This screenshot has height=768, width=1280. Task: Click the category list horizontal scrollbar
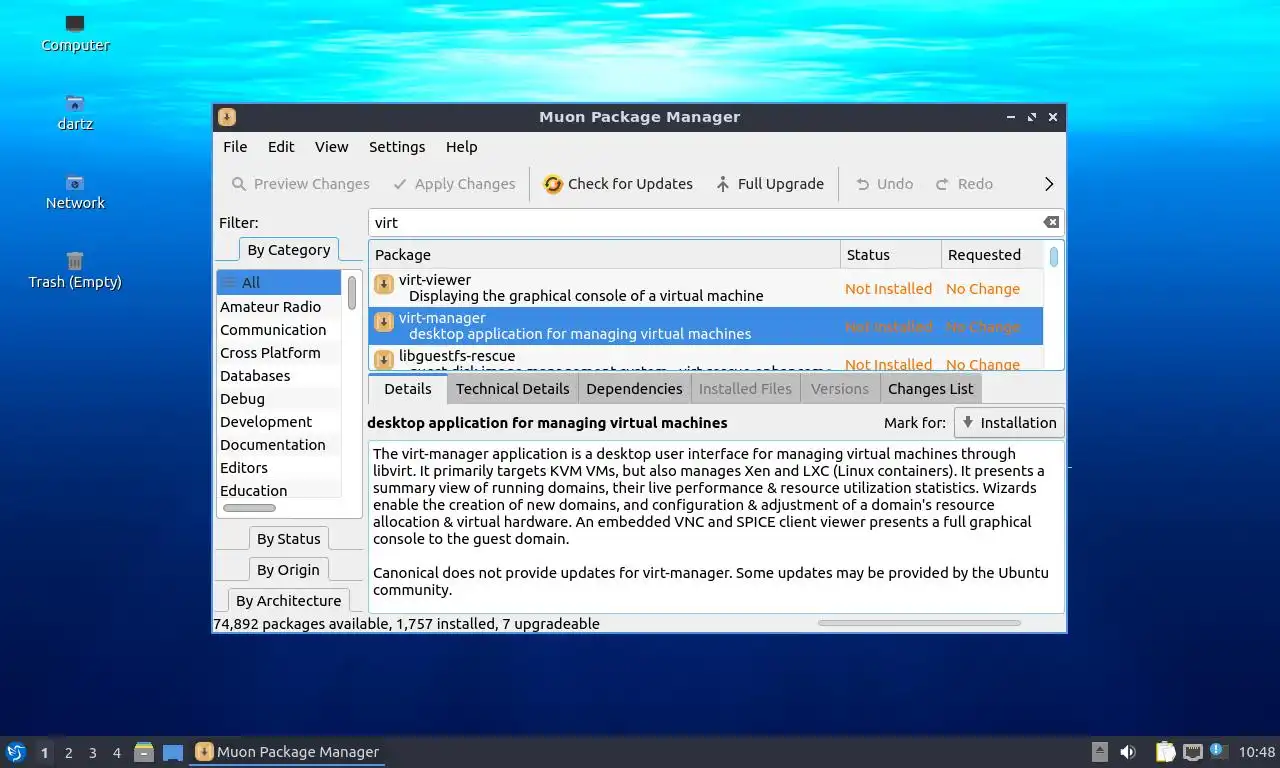pos(249,508)
